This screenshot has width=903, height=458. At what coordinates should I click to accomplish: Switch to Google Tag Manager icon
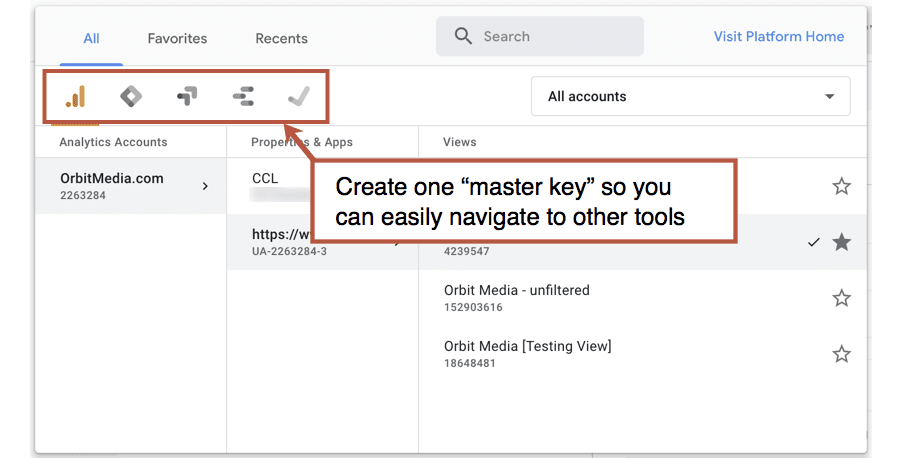(x=131, y=96)
